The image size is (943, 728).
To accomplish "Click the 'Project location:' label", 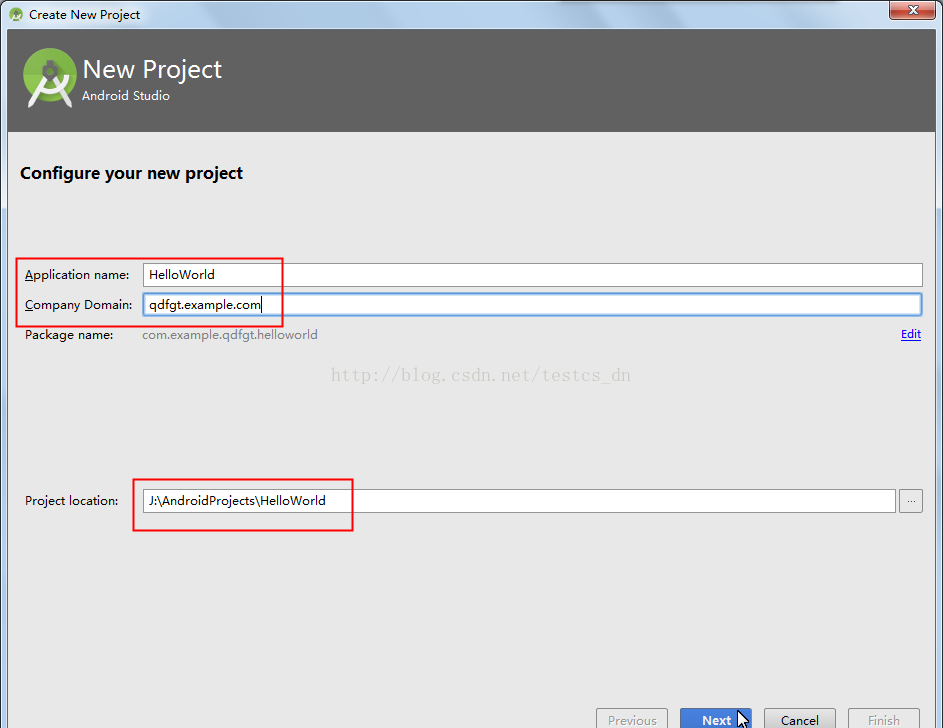I will coord(72,501).
